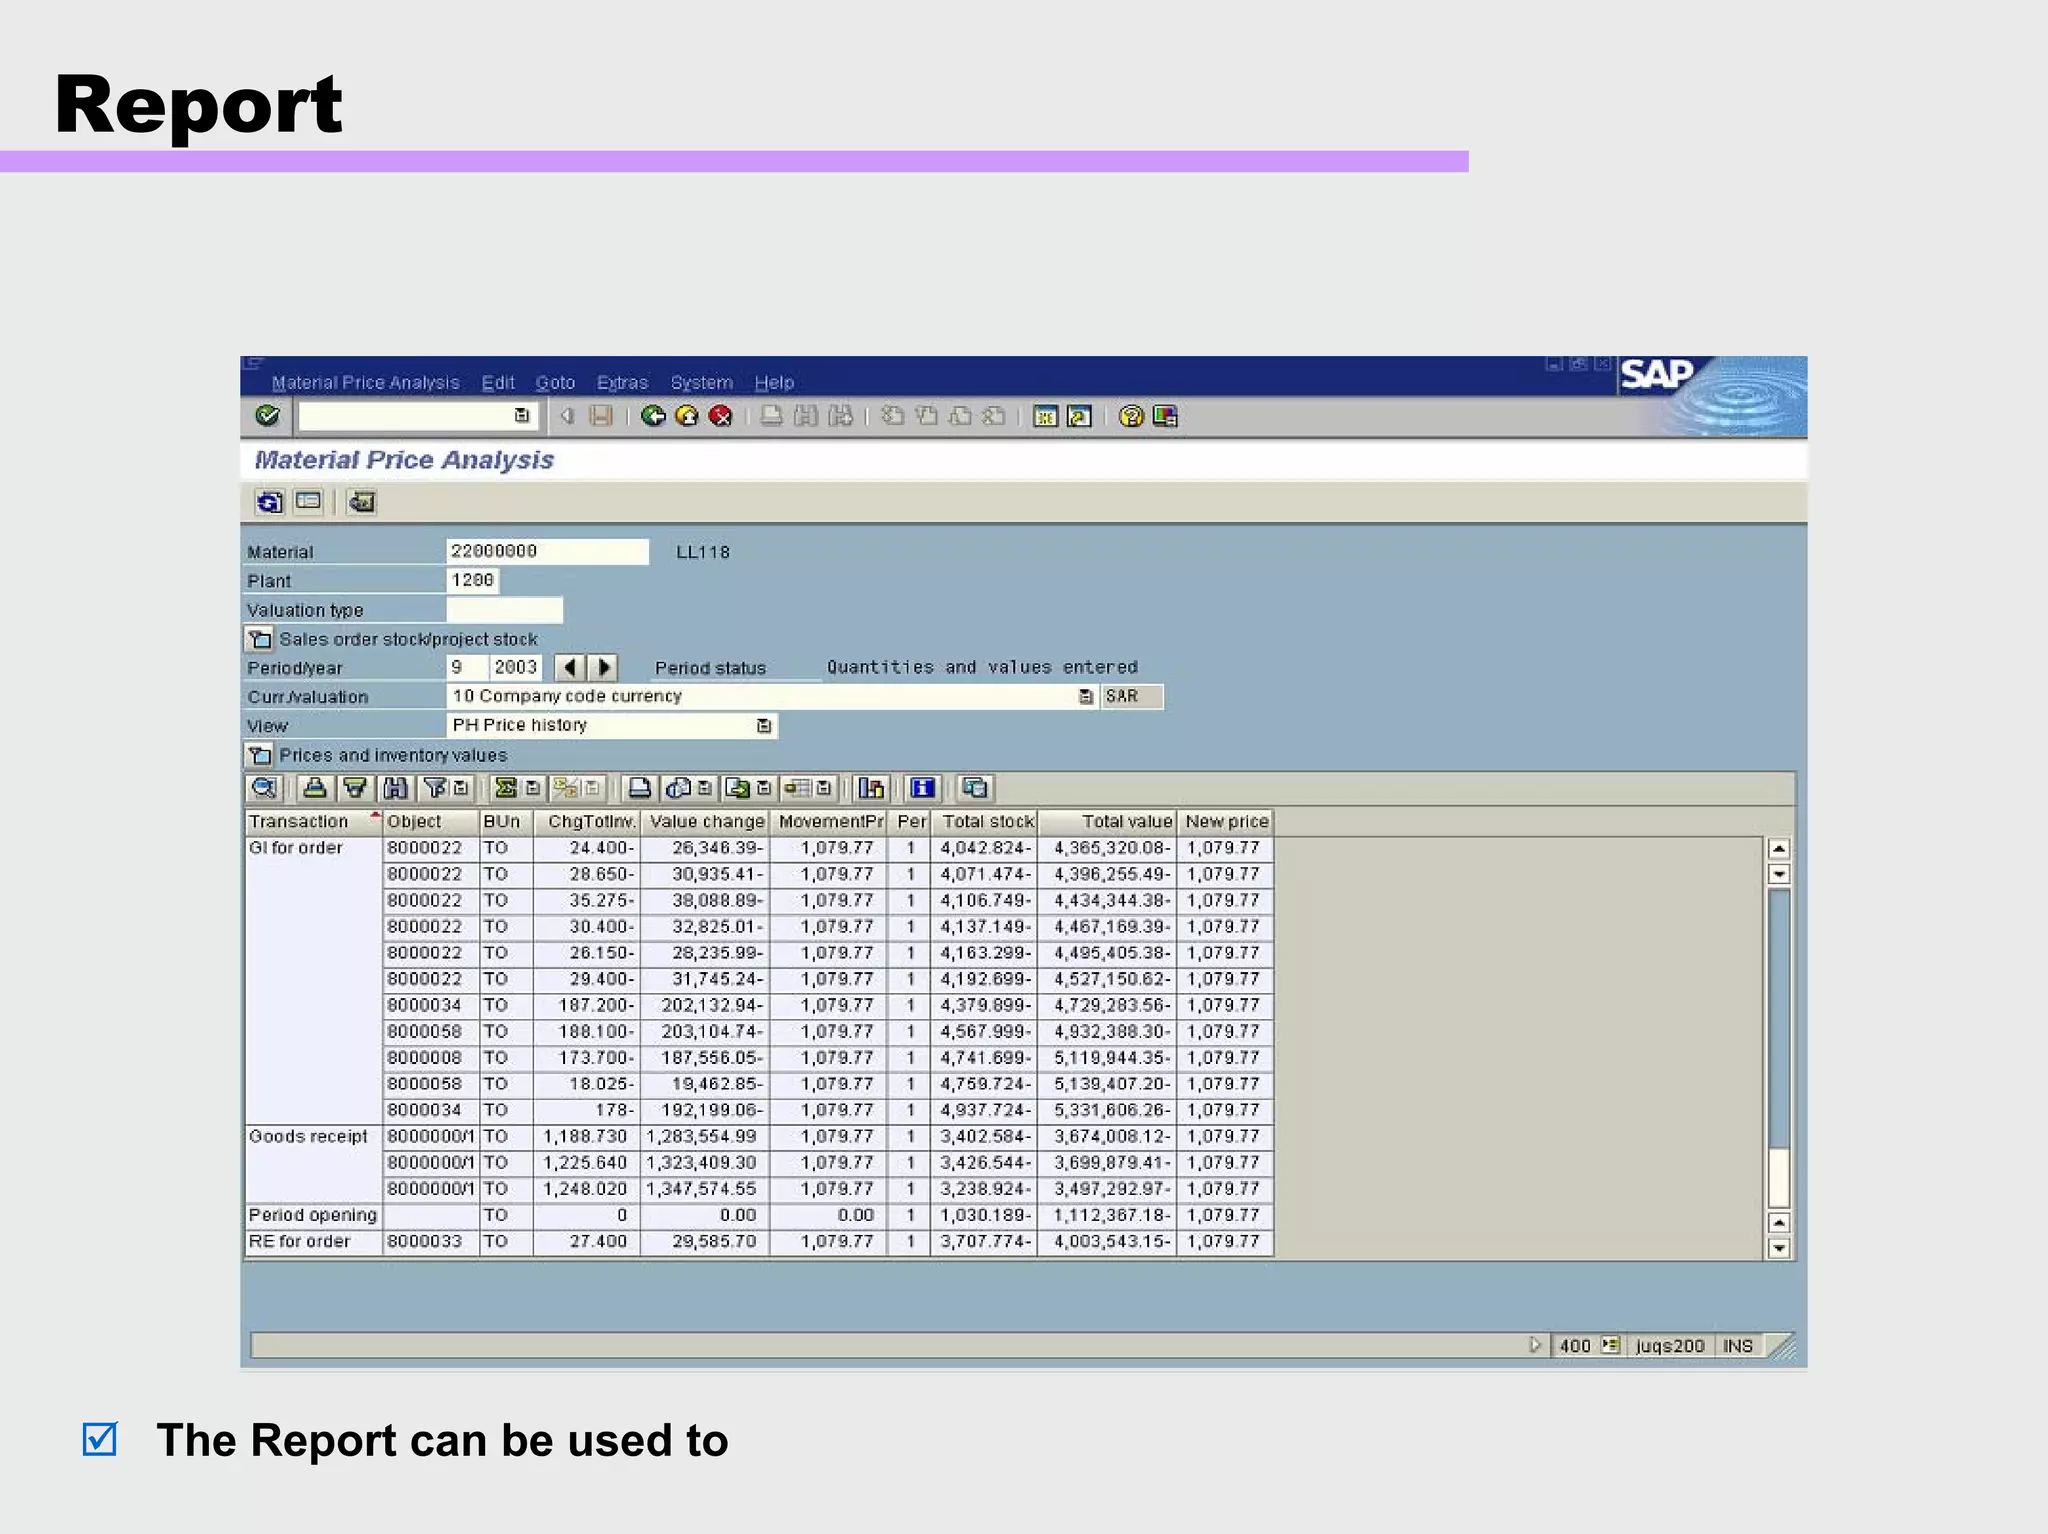Go to previous period with left arrow
2048x1534 pixels.
point(569,667)
